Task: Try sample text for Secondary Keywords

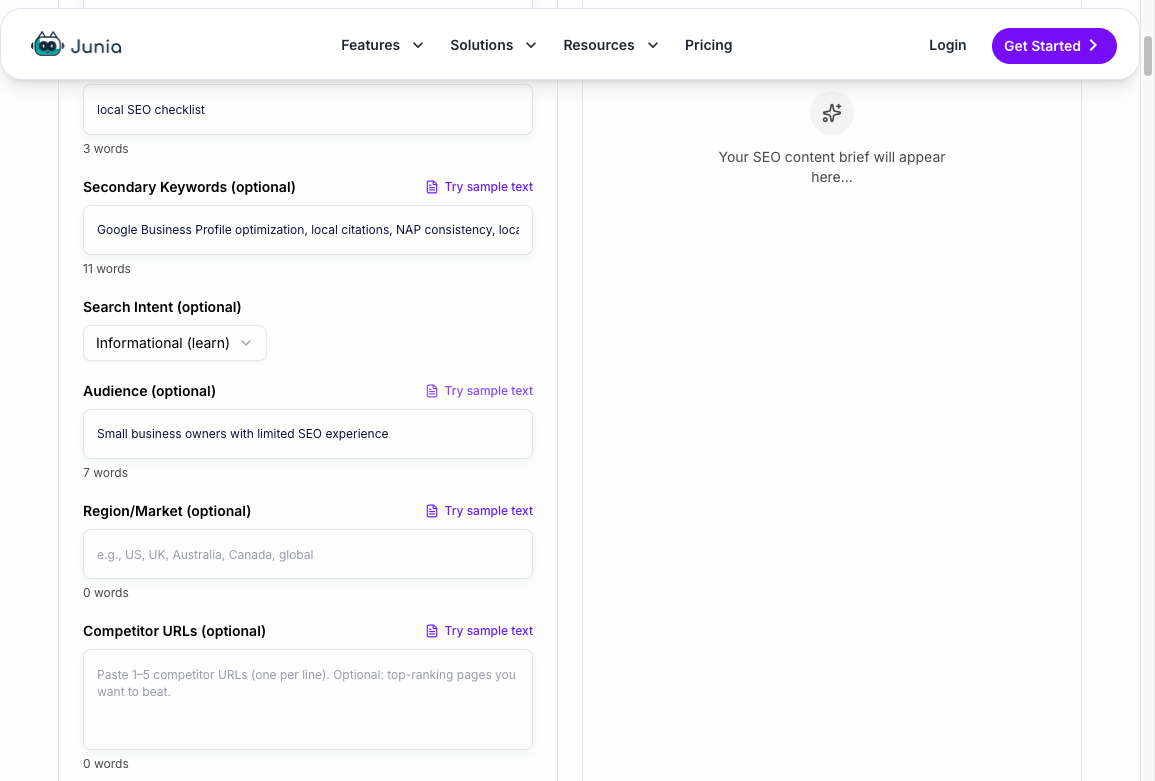Action: tap(480, 187)
